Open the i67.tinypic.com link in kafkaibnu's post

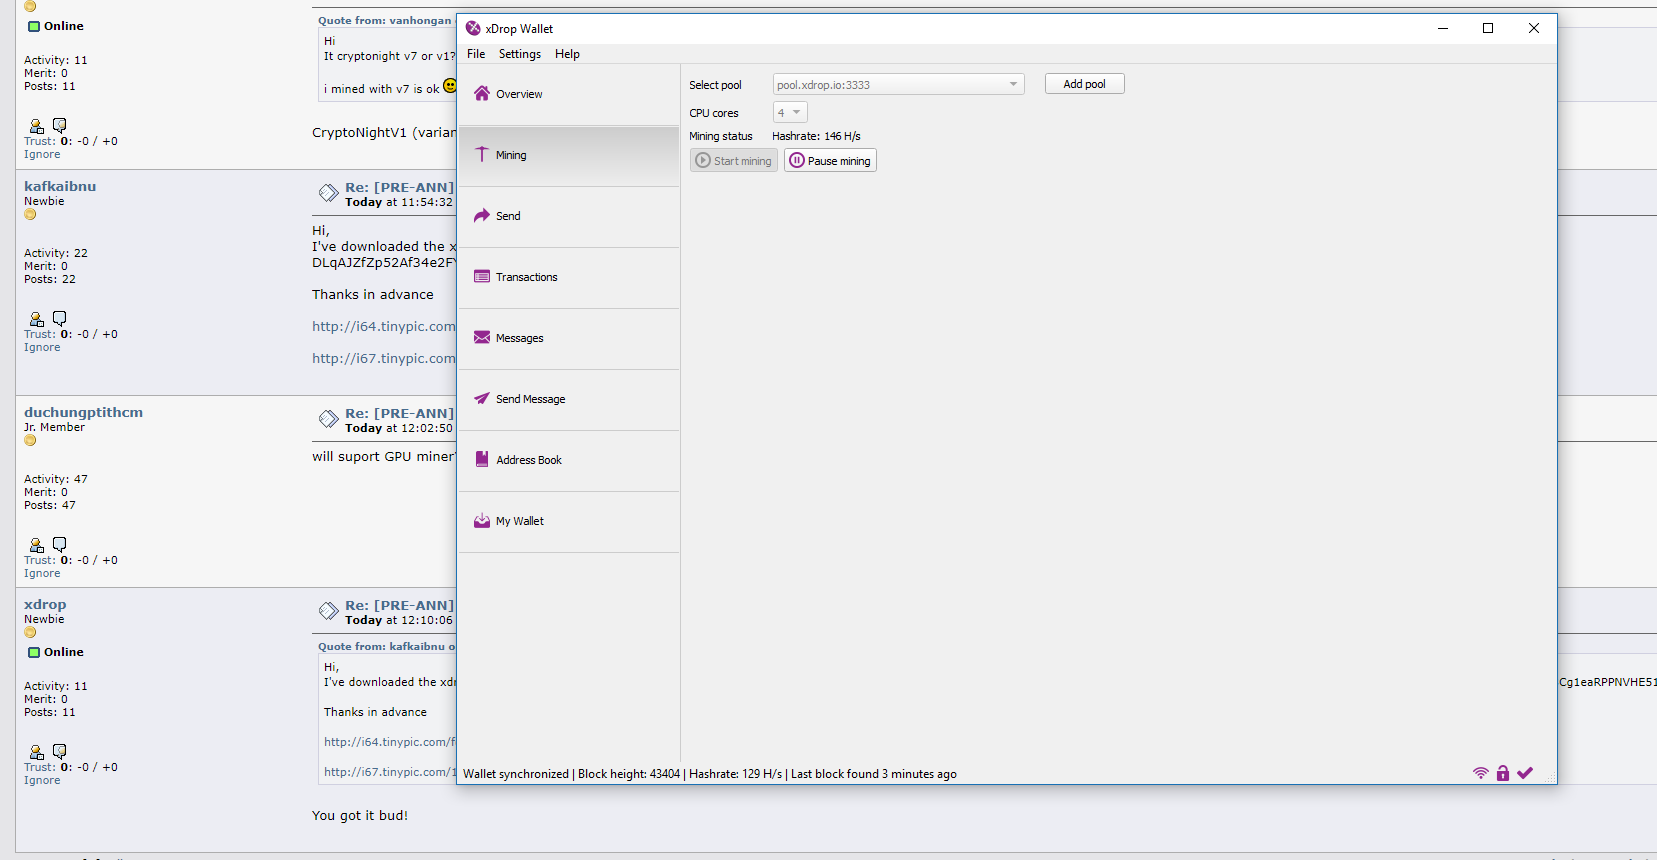click(384, 358)
